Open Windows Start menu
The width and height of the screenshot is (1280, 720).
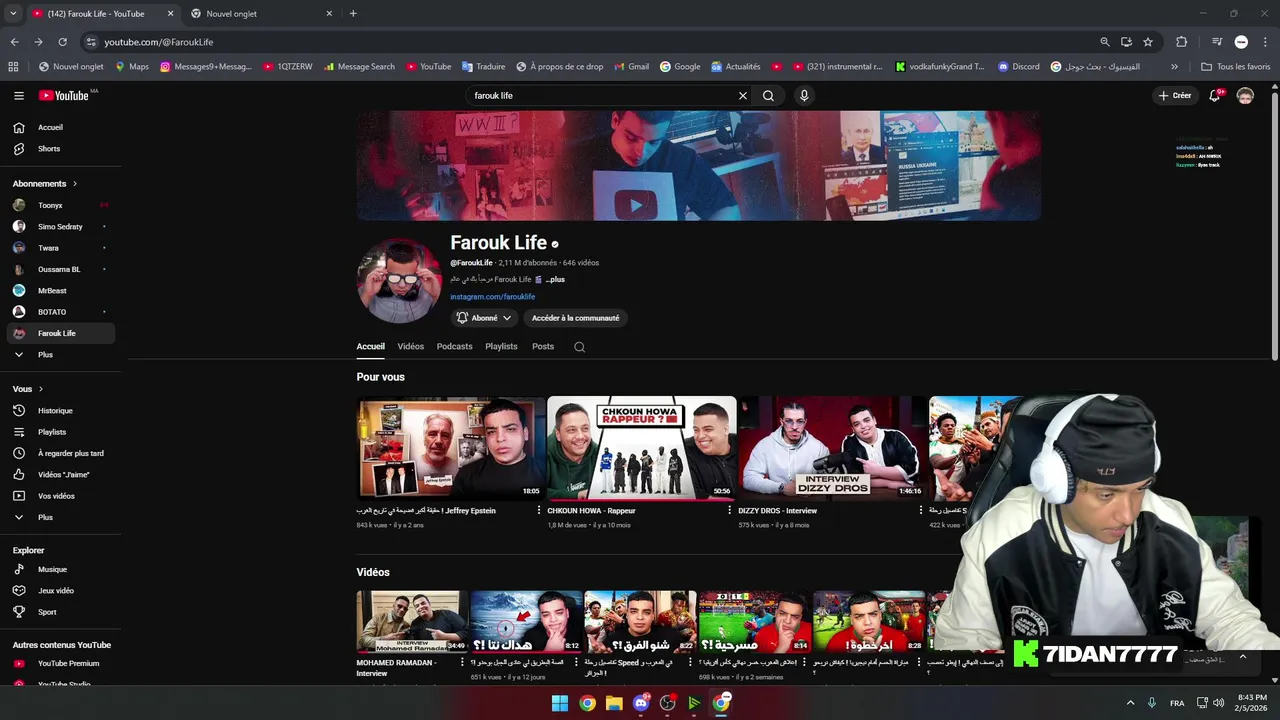[x=560, y=703]
